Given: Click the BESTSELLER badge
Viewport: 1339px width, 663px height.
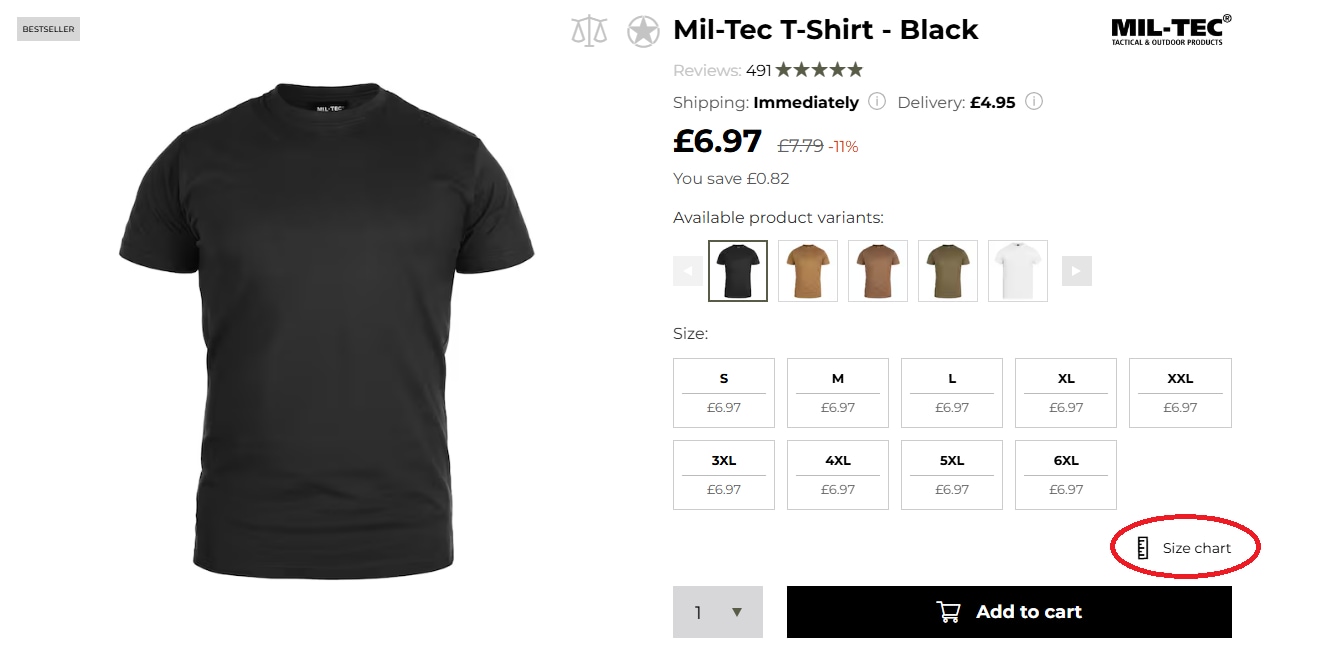Looking at the screenshot, I should [x=47, y=29].
